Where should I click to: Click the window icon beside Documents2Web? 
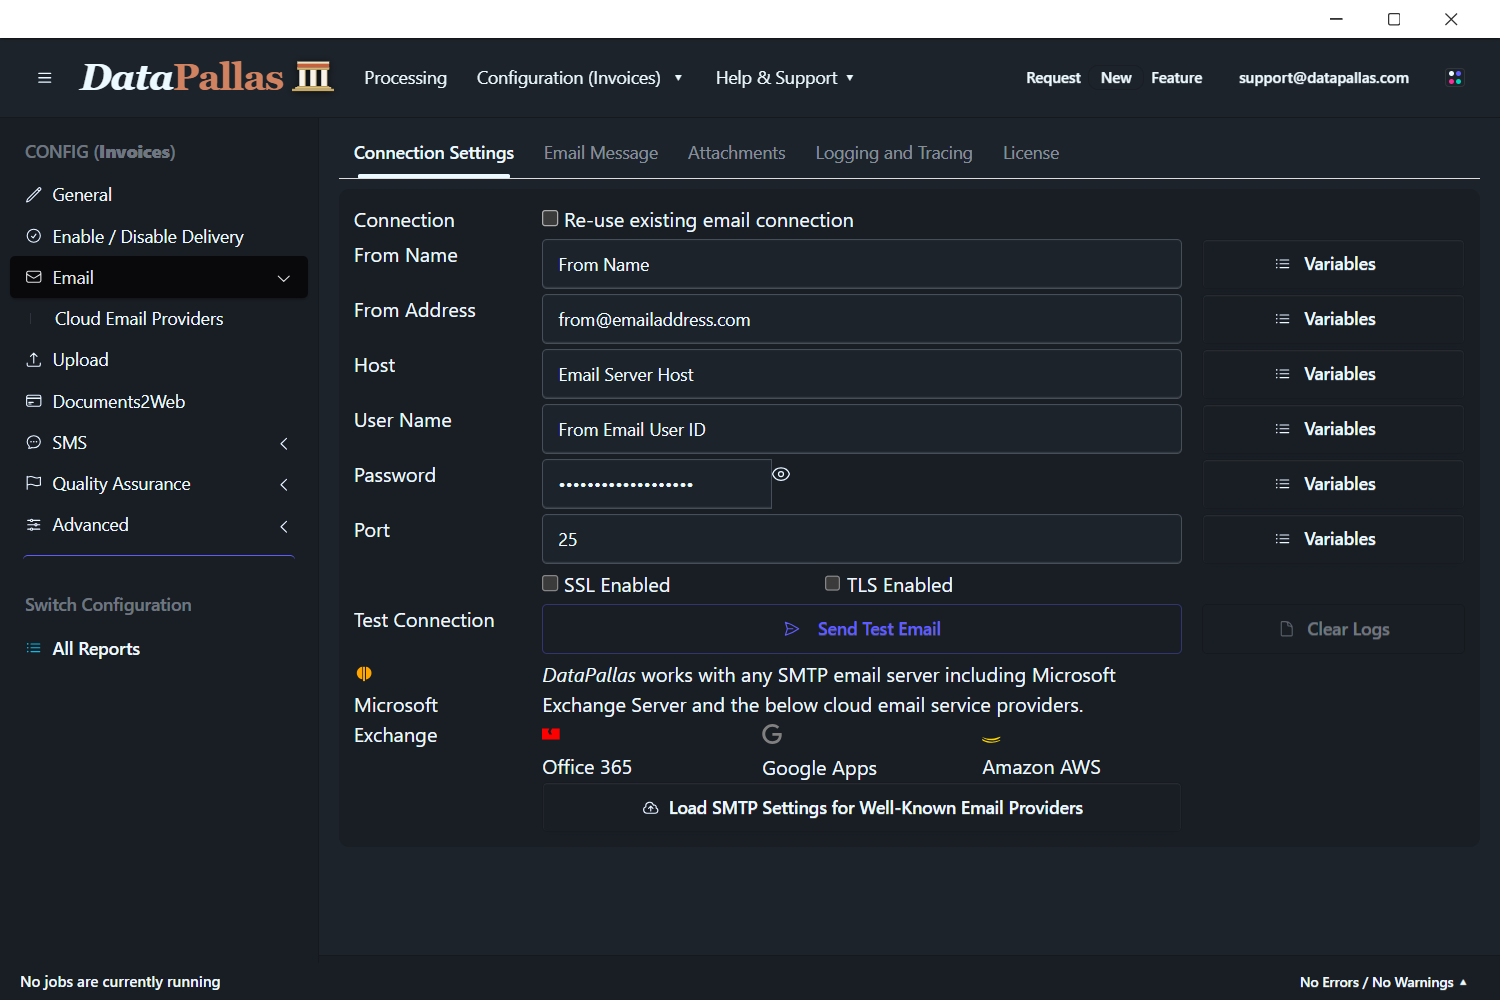coord(34,401)
